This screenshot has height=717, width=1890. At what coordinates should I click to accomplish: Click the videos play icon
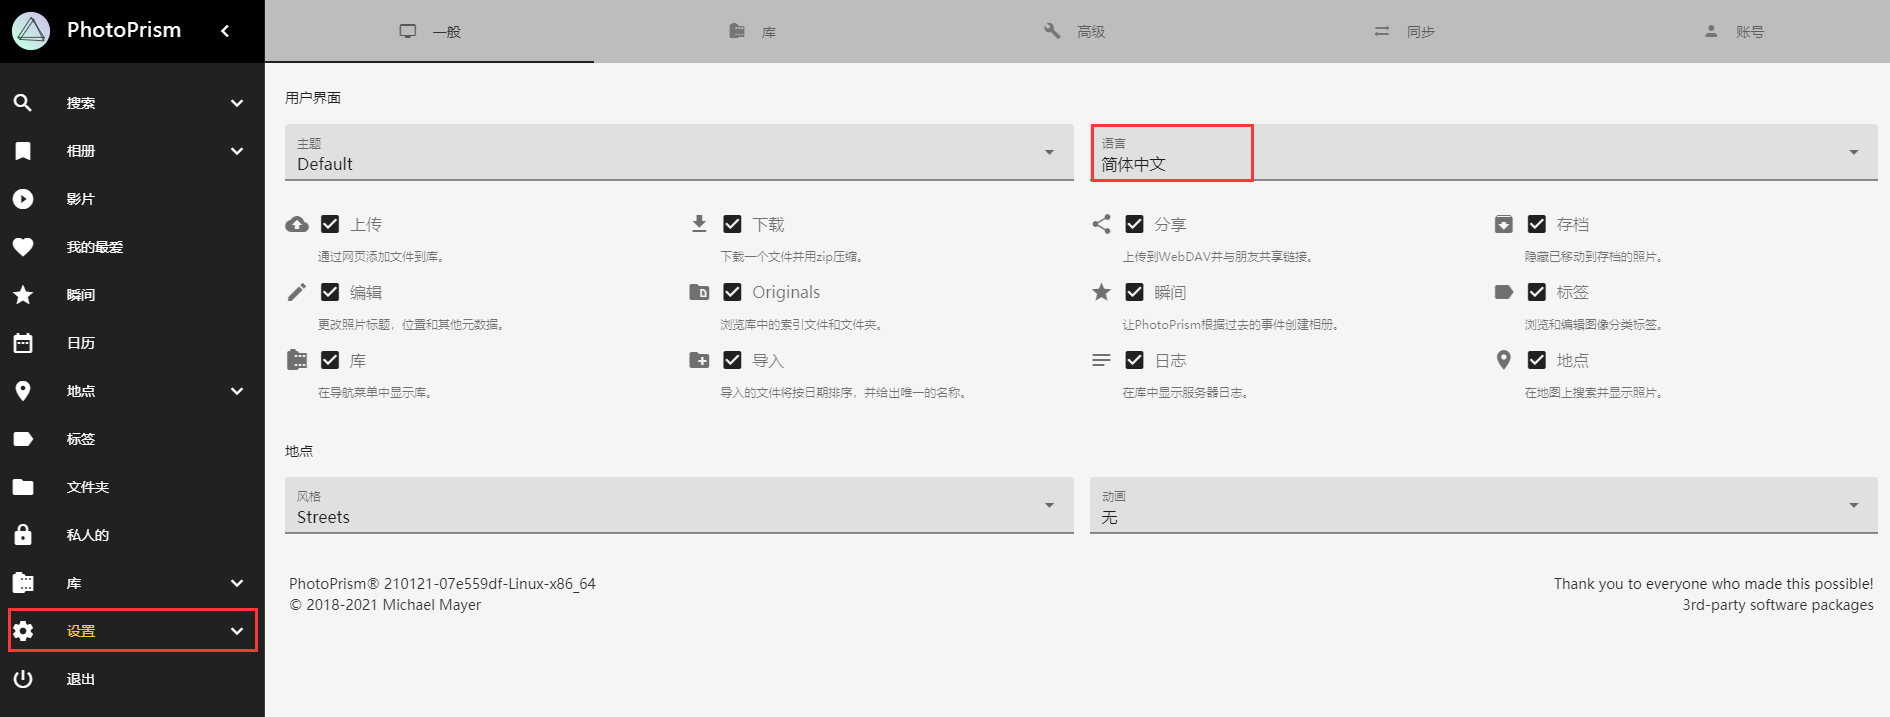[23, 199]
